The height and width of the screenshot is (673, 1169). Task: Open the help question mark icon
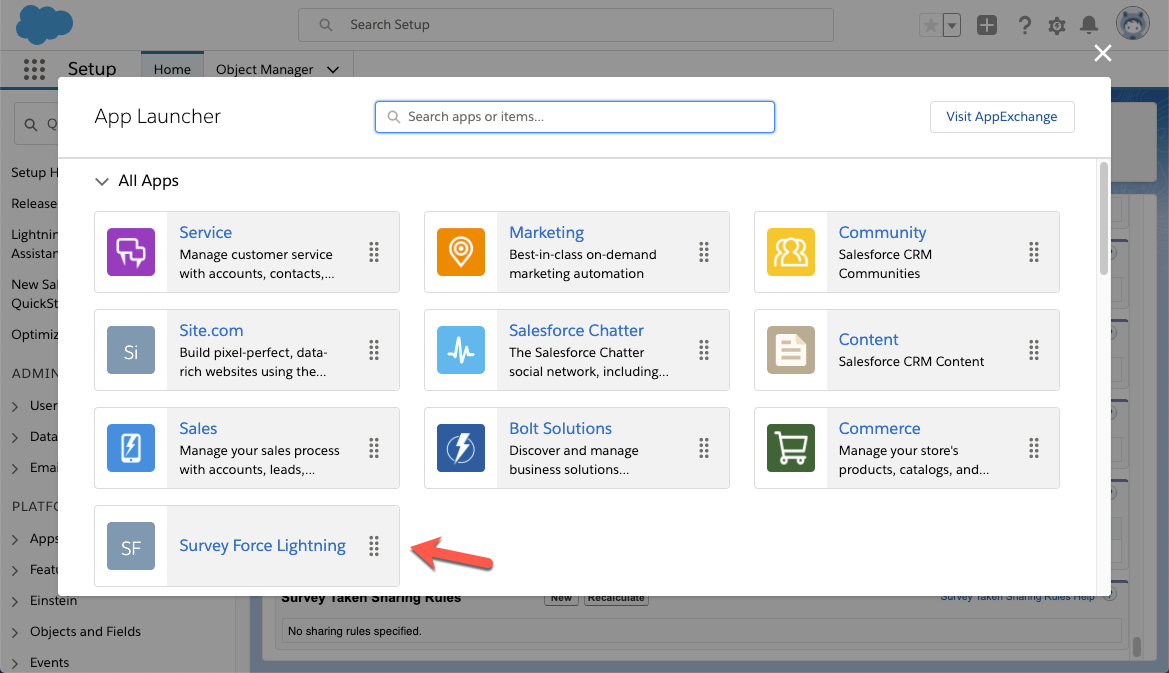tap(1025, 25)
